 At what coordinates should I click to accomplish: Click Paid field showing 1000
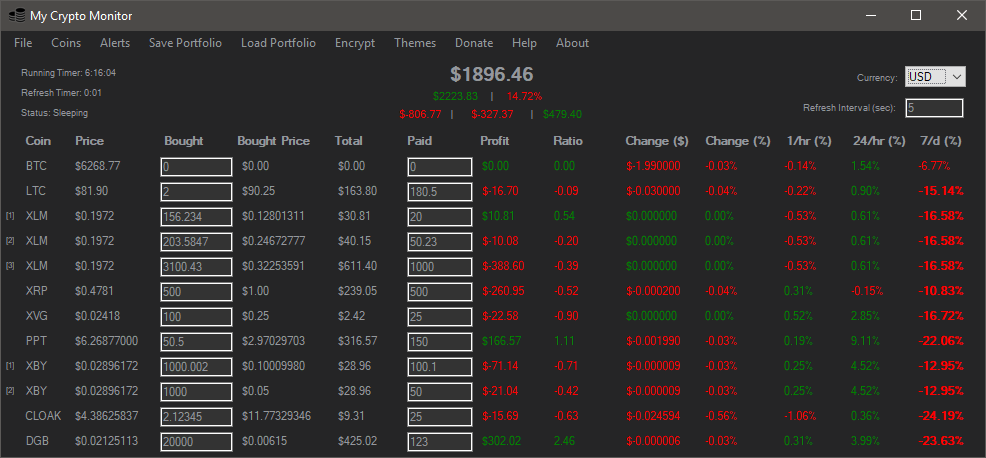[440, 267]
